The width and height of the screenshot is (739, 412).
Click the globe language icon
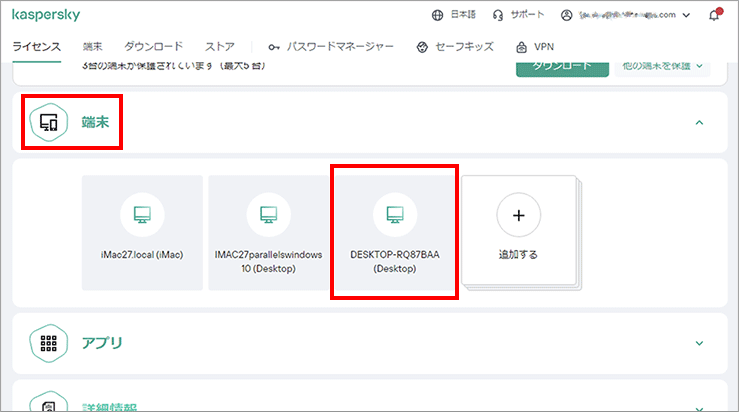click(x=437, y=15)
